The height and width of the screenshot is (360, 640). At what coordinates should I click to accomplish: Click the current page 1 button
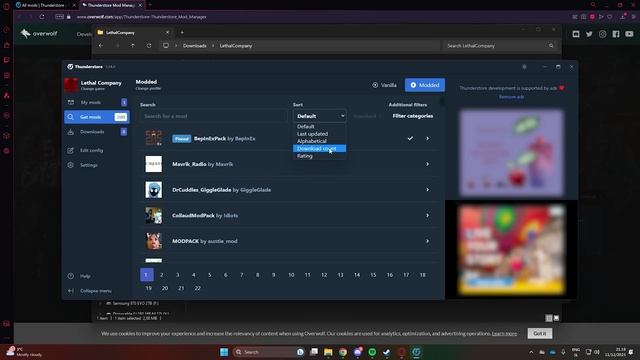point(147,275)
